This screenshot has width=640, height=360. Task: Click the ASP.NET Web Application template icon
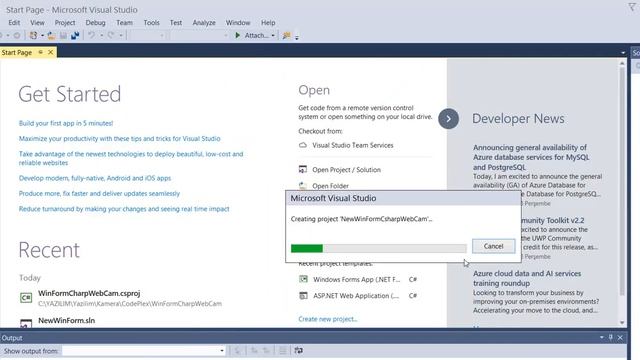tap(303, 296)
